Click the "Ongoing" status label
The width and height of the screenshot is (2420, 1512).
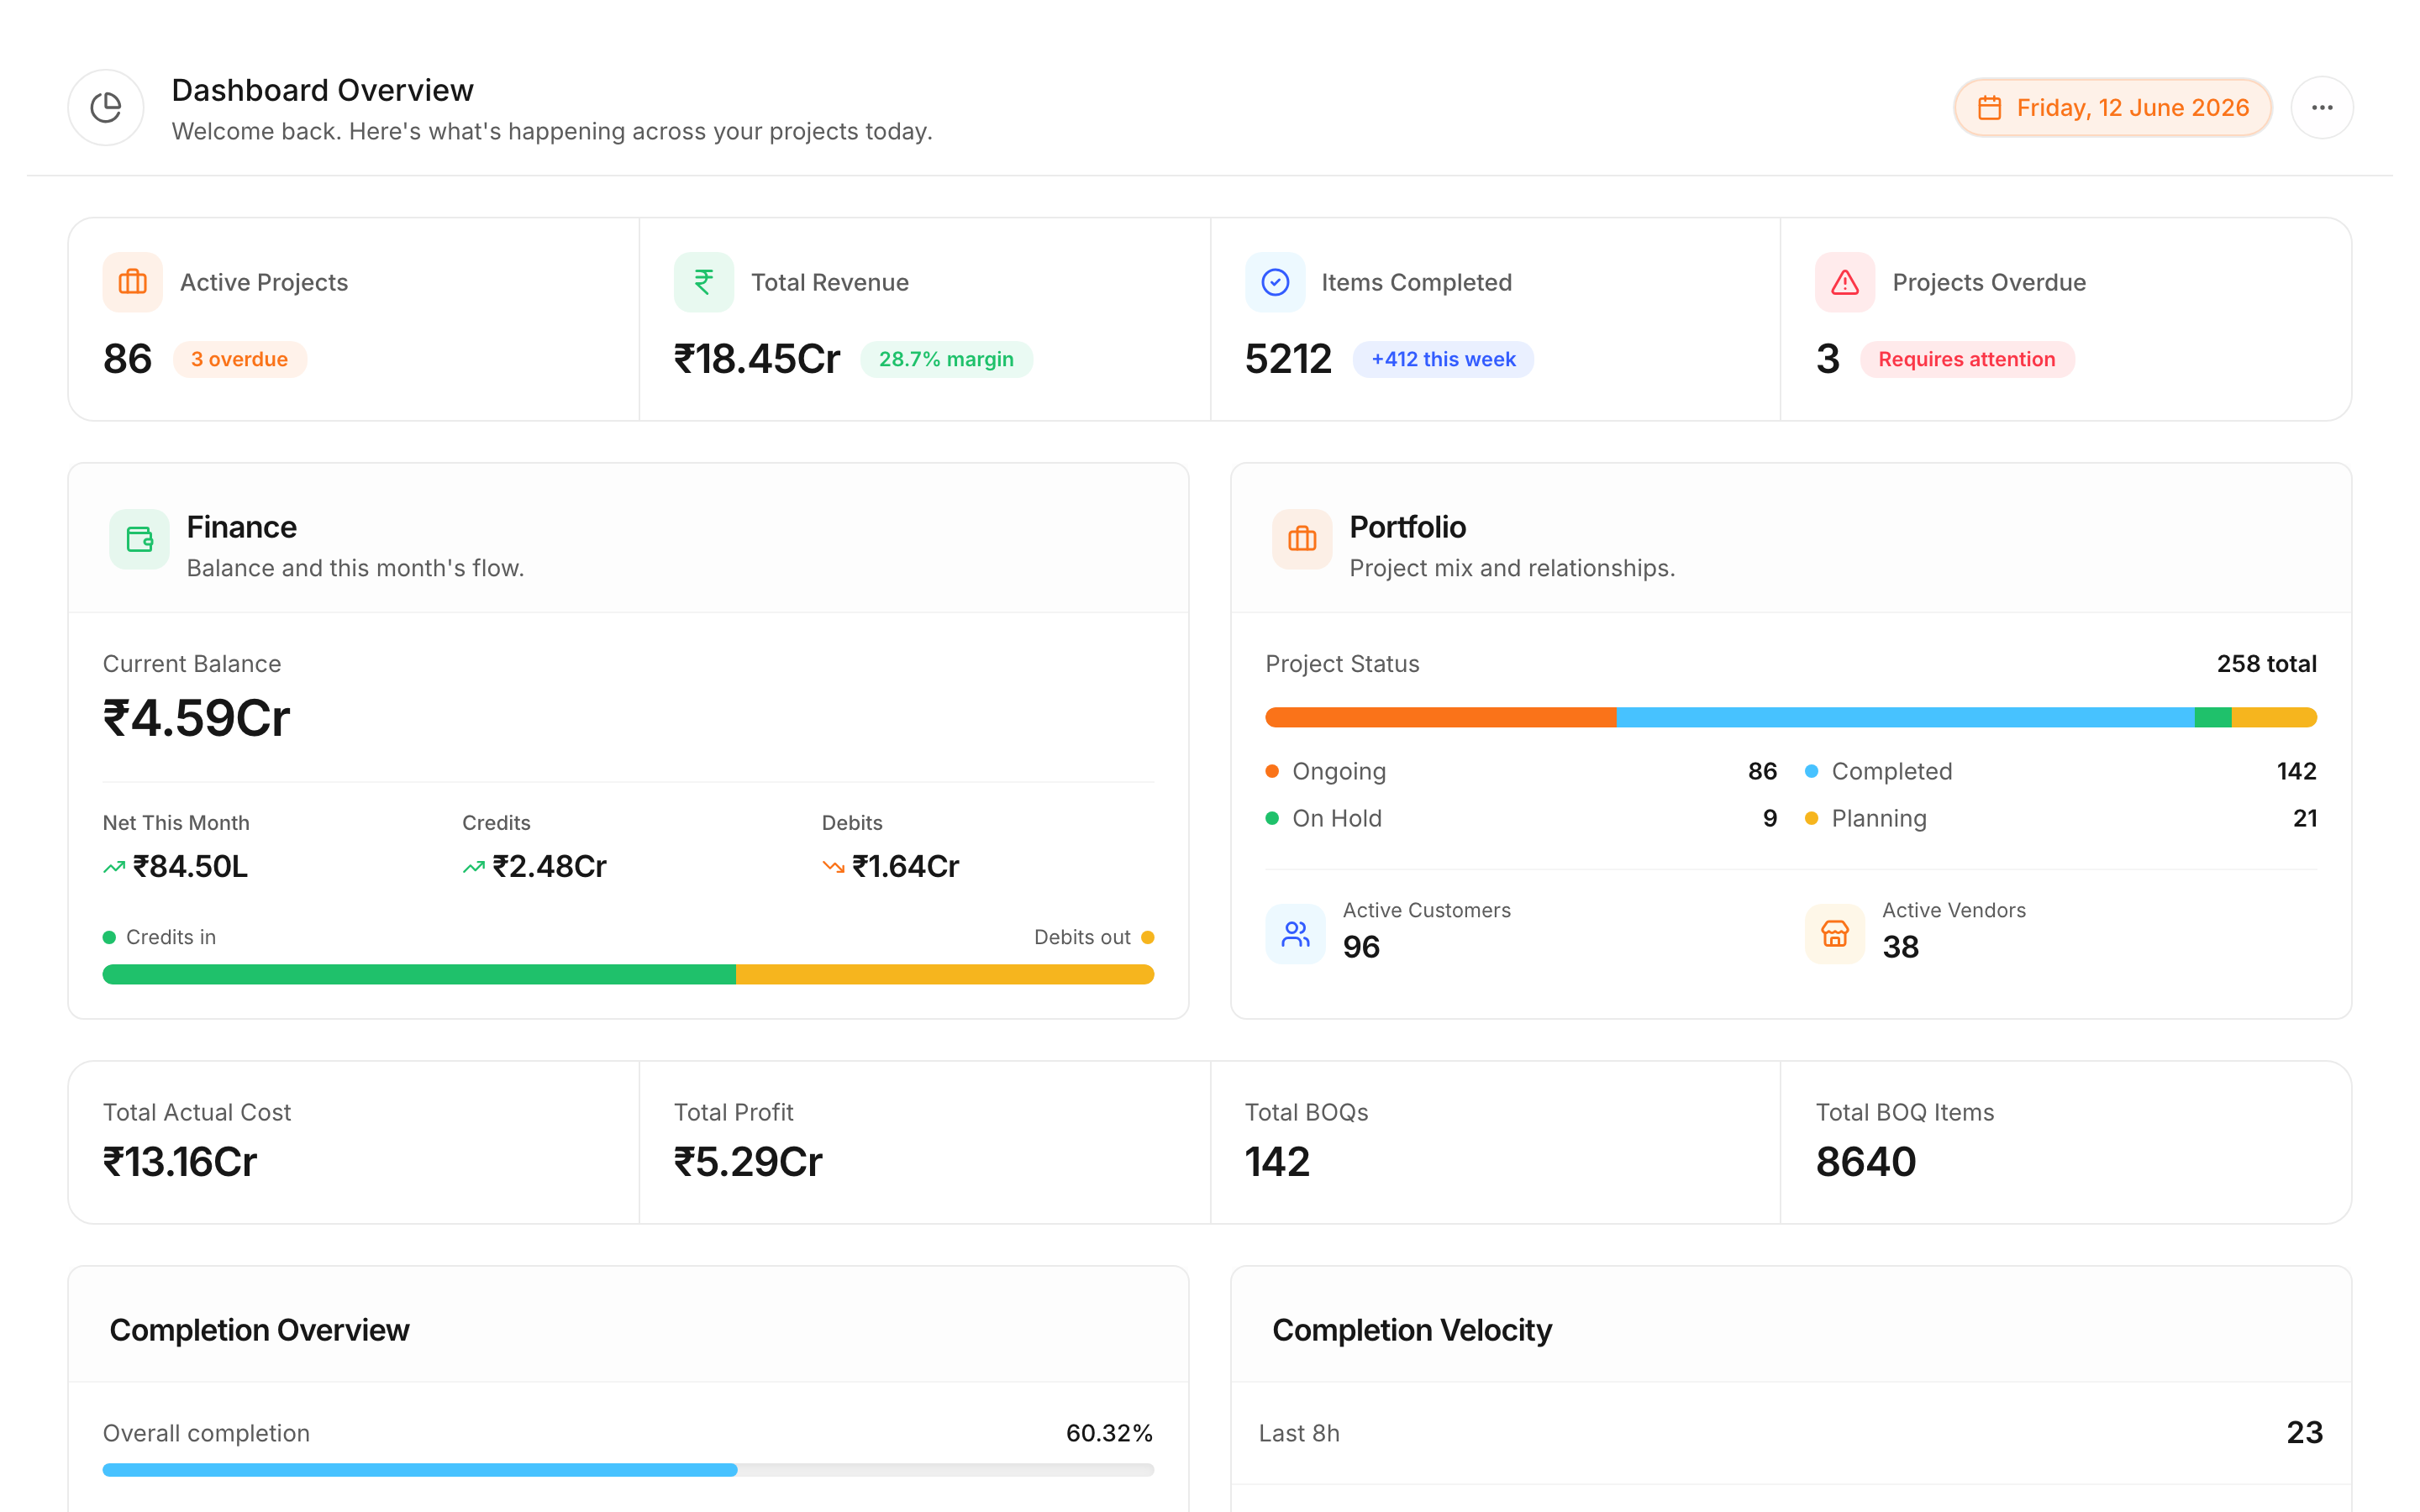(x=1339, y=771)
